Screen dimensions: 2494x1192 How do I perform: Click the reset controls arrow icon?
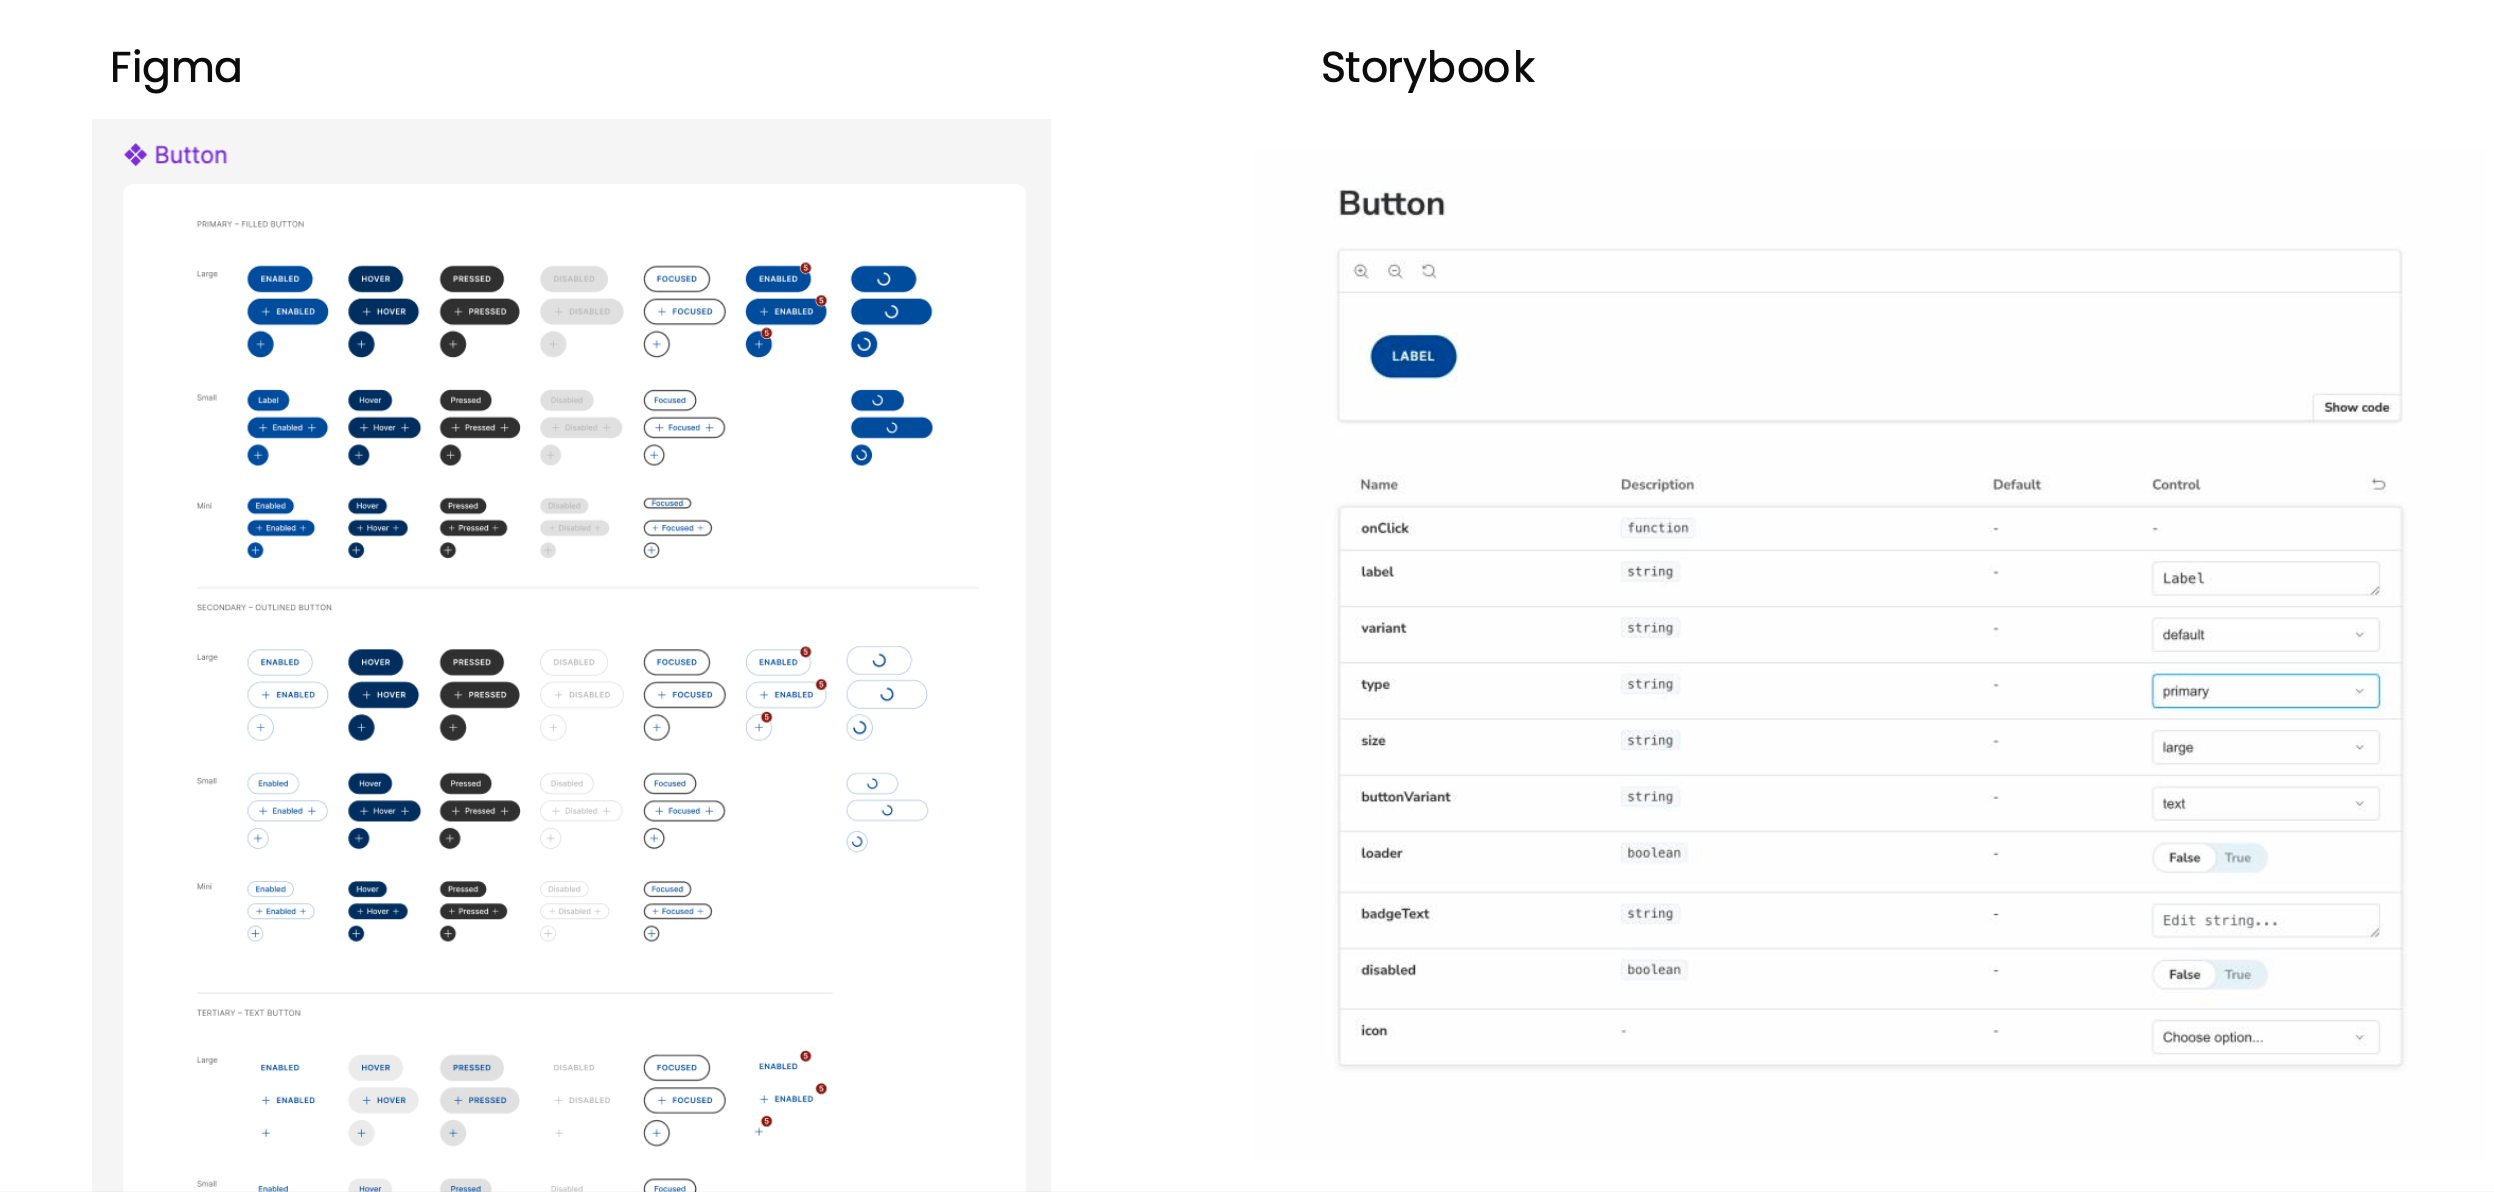click(x=2378, y=484)
